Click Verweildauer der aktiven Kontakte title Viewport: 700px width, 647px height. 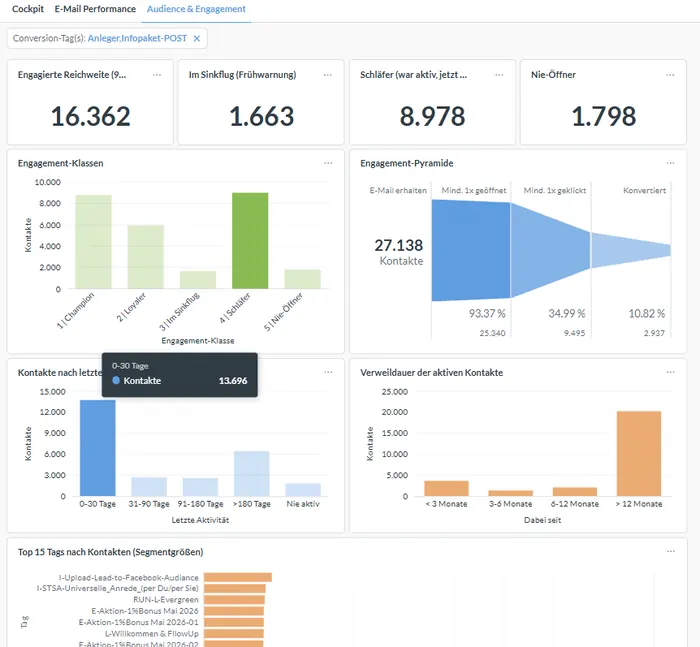coord(431,372)
